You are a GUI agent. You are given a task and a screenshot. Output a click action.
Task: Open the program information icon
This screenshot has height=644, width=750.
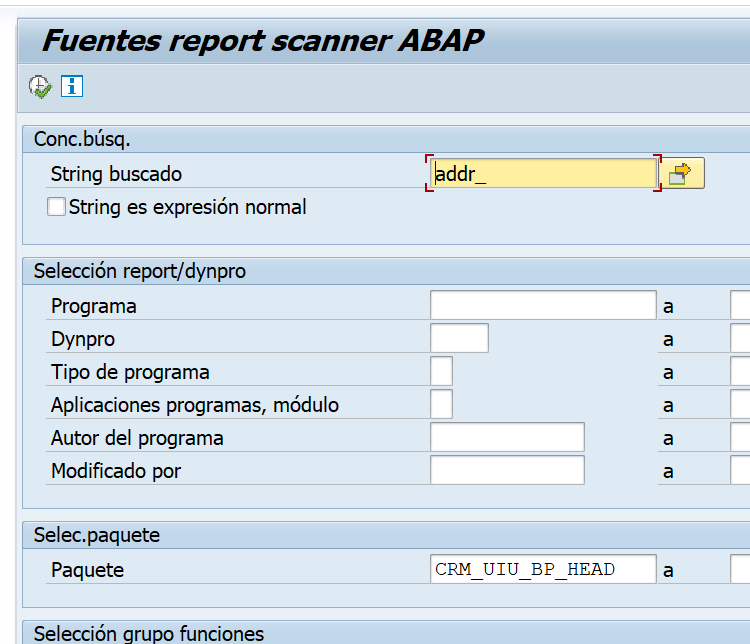[x=72, y=86]
